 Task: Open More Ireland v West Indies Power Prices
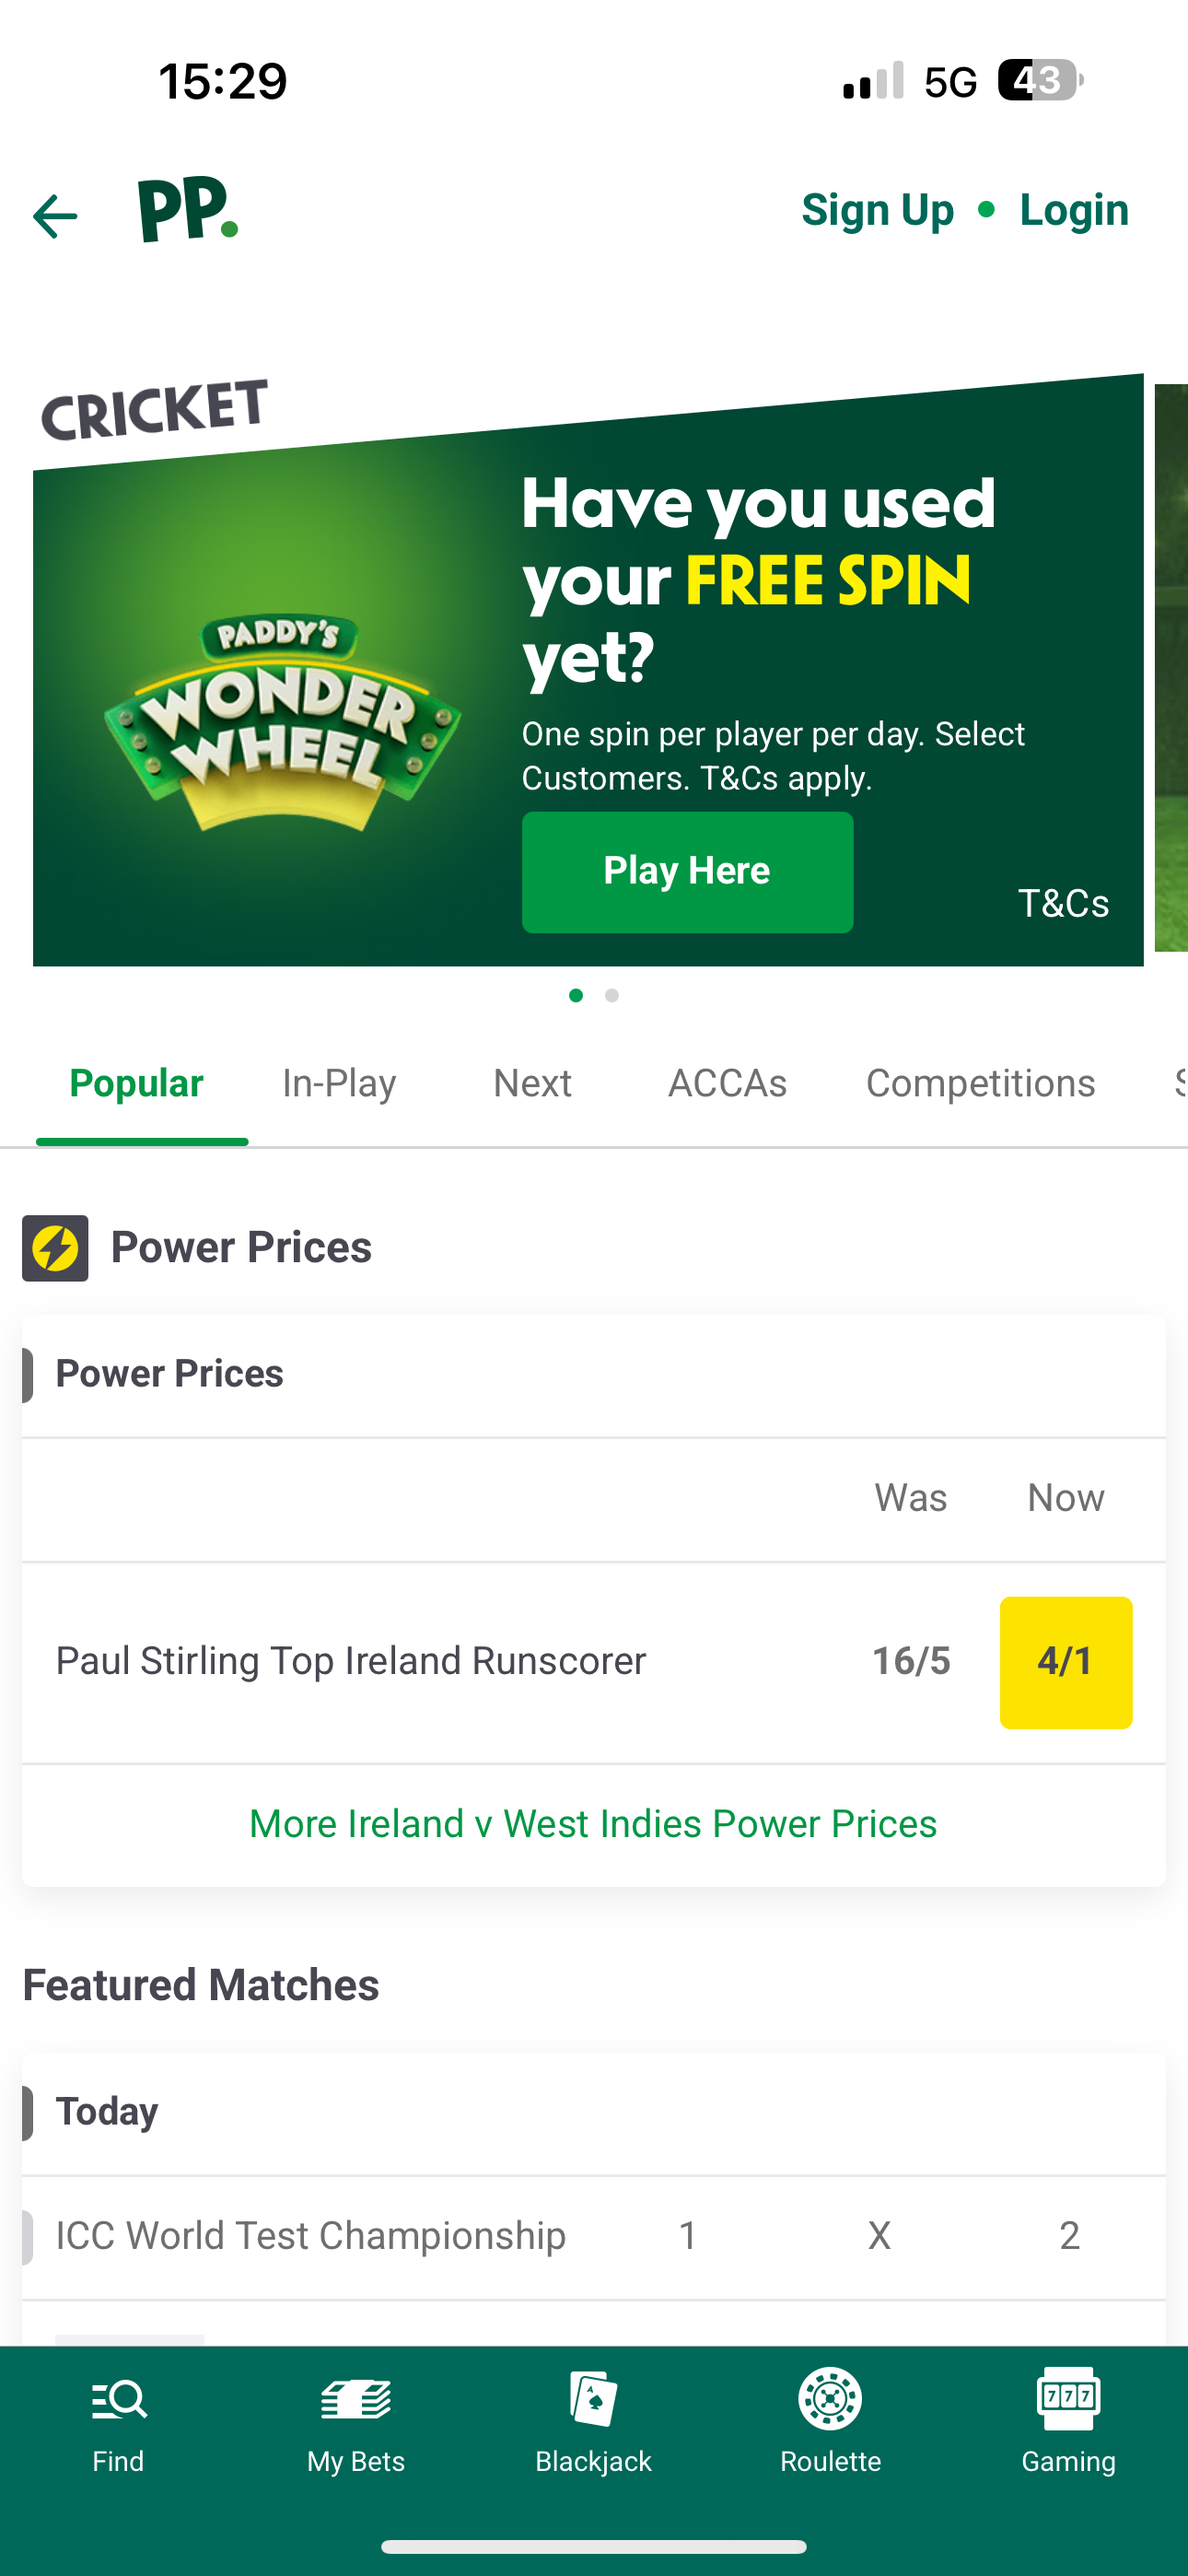593,1823
